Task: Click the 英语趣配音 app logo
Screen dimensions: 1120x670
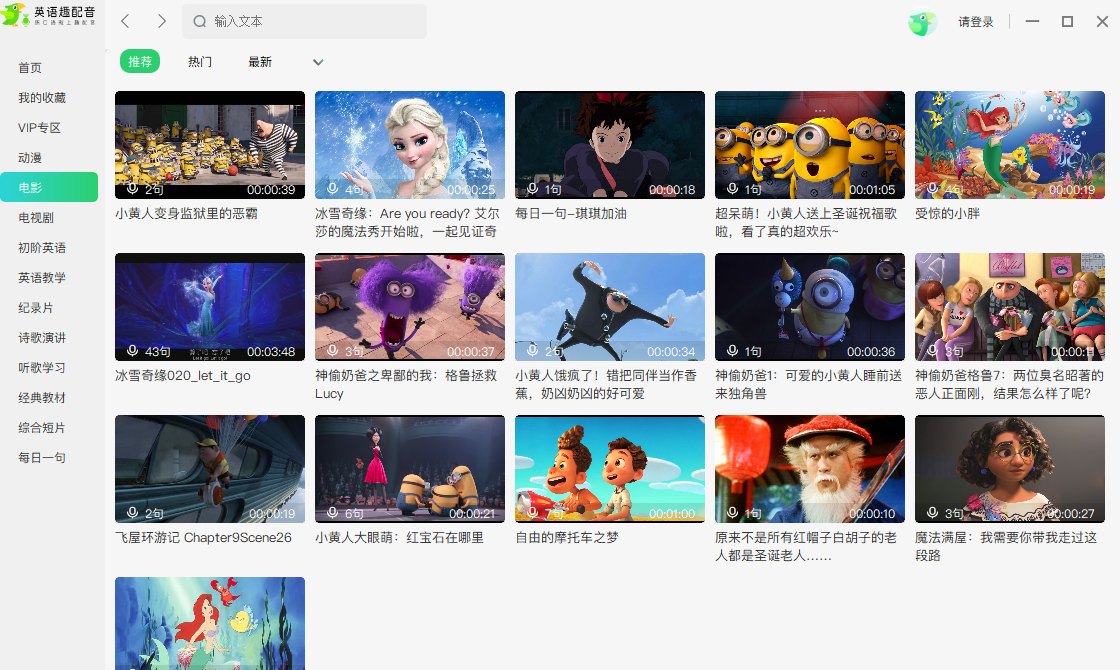Action: [x=50, y=15]
